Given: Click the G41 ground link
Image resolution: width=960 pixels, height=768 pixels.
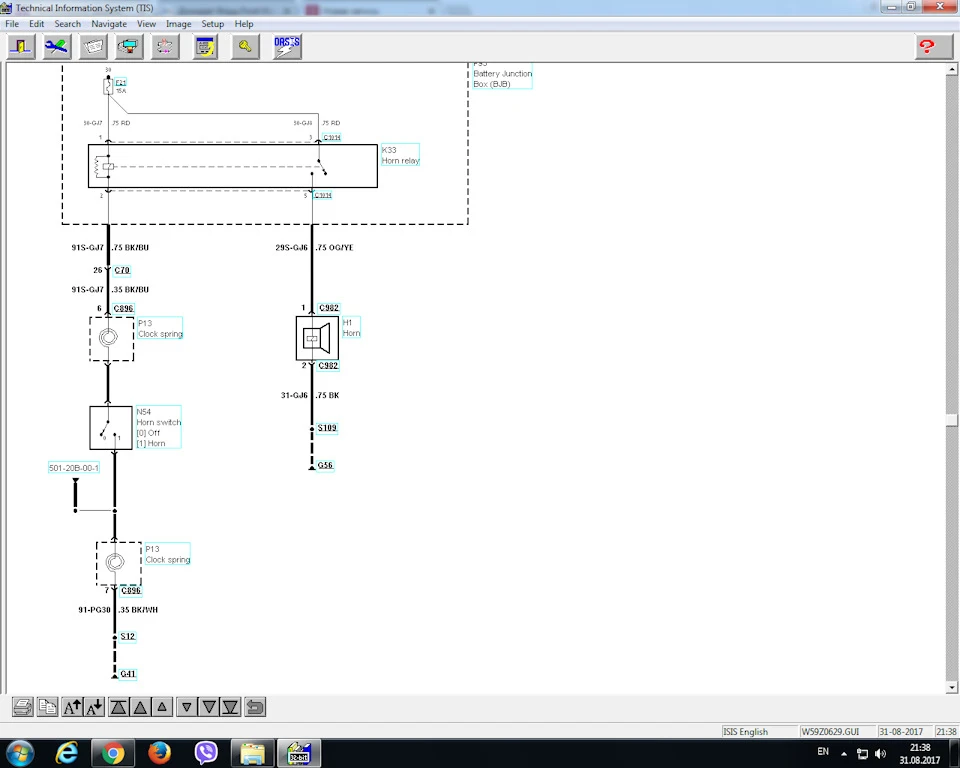Looking at the screenshot, I should (128, 674).
